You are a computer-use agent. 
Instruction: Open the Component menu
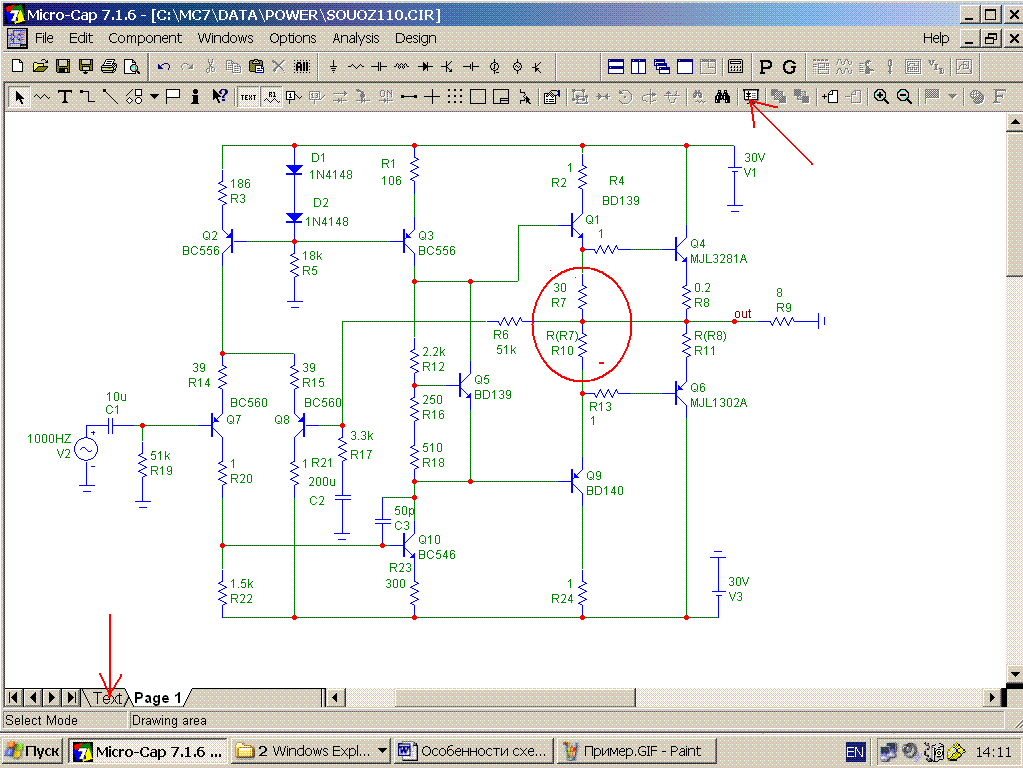[145, 38]
